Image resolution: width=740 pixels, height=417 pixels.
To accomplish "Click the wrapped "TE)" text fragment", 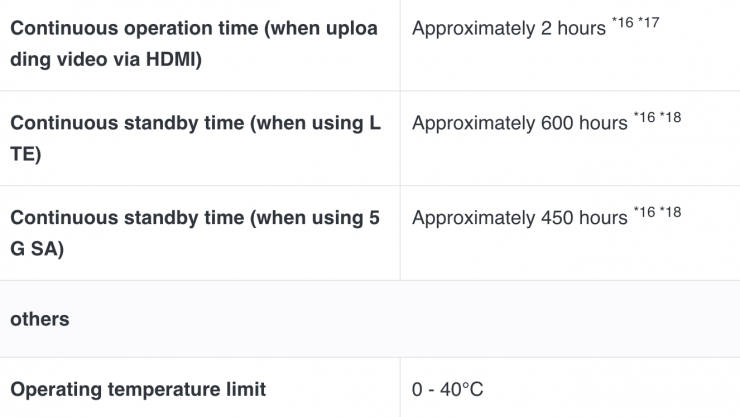I will point(25,155).
